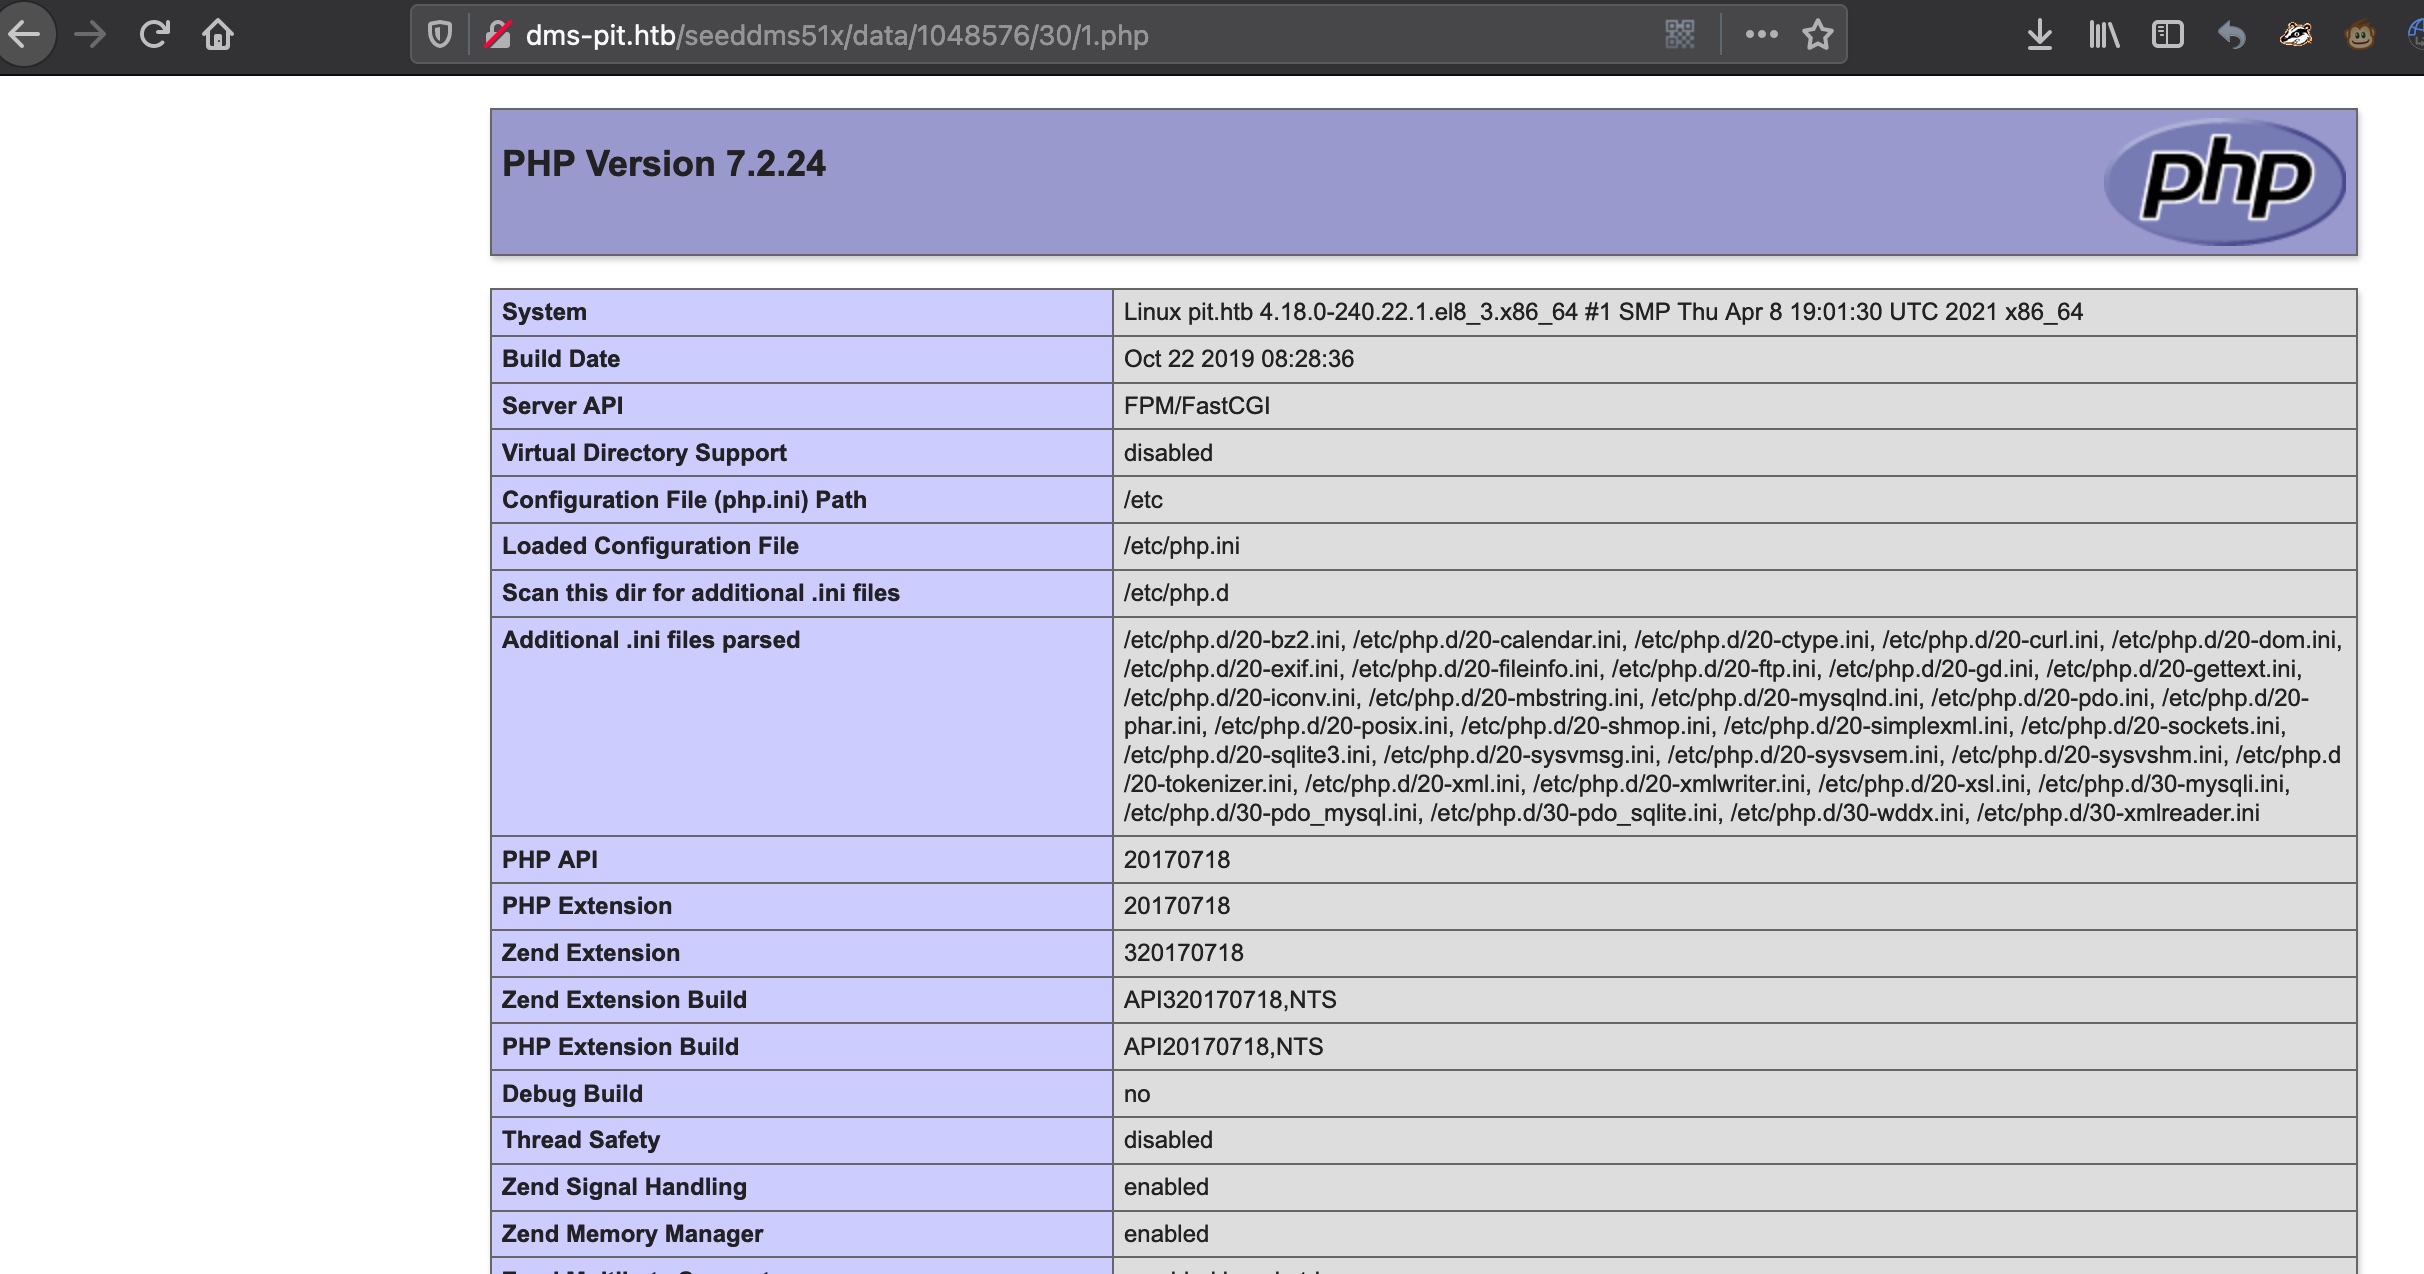This screenshot has height=1274, width=2424.
Task: Open the home page button
Action: (x=218, y=35)
